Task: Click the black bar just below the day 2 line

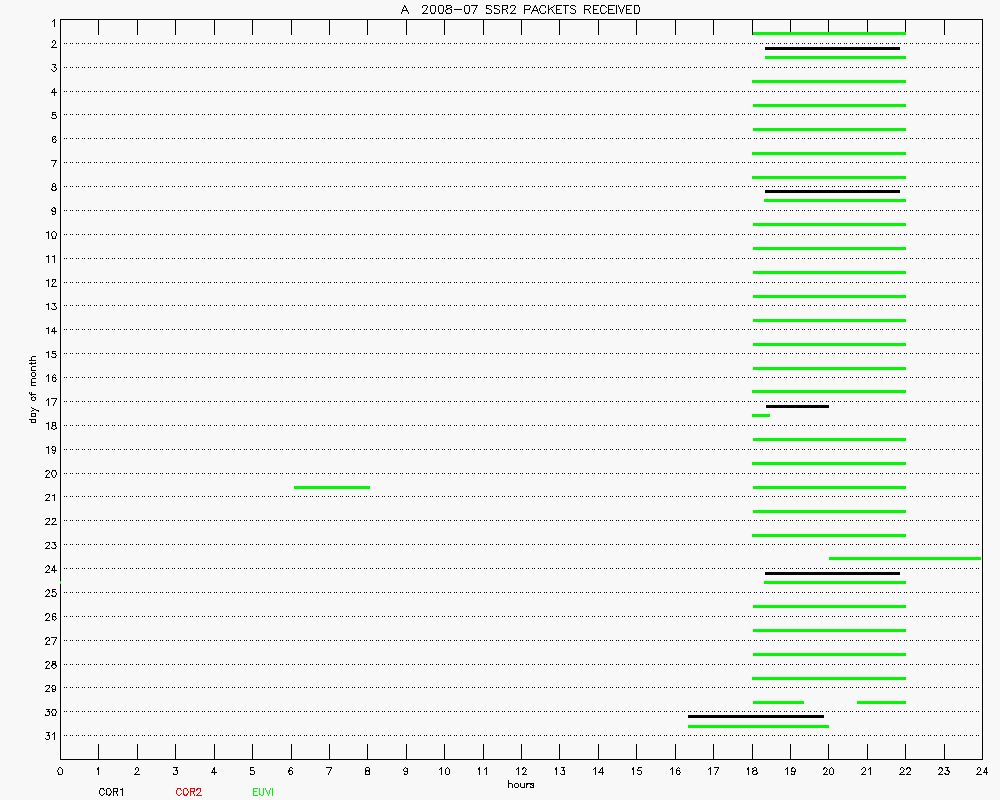Action: (x=832, y=48)
